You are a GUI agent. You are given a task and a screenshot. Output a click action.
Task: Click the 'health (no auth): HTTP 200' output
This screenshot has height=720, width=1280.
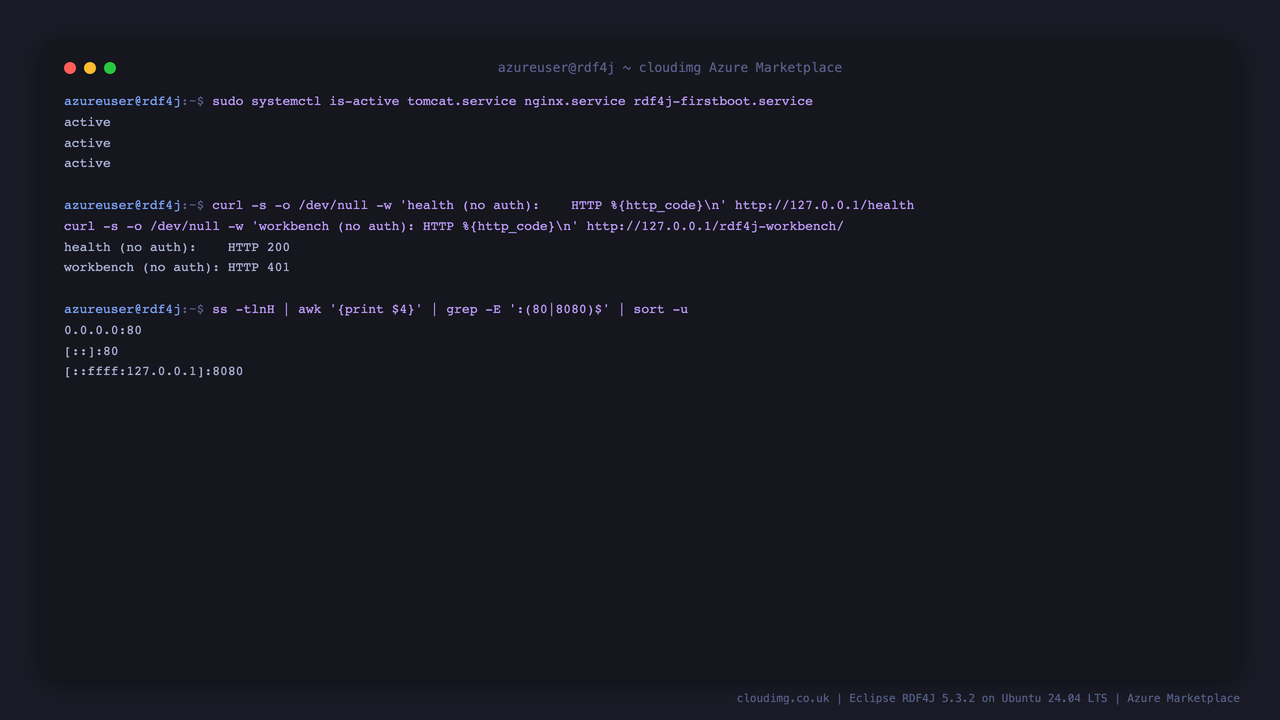tap(177, 247)
